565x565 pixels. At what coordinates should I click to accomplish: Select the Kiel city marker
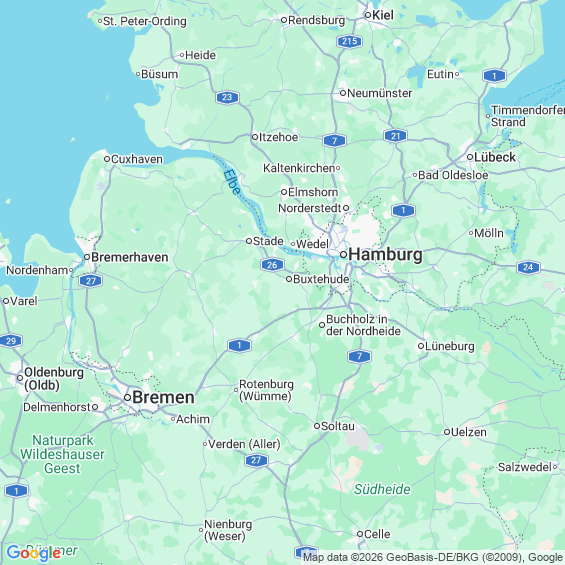(368, 15)
